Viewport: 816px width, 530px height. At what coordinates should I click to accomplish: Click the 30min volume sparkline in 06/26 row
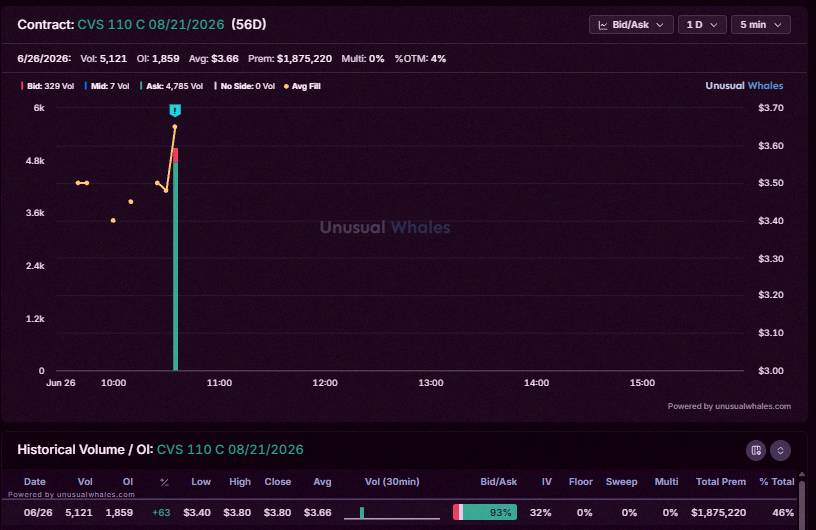[x=392, y=513]
